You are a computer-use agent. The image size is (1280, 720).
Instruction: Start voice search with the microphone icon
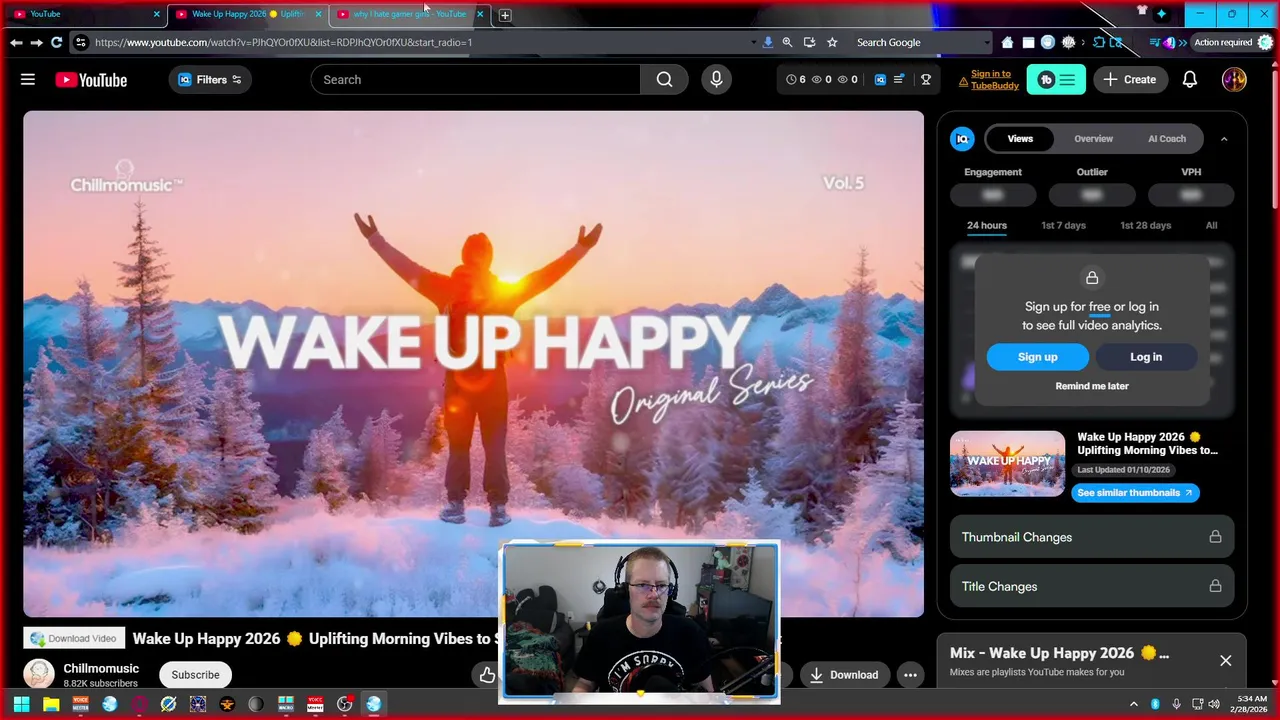716,80
